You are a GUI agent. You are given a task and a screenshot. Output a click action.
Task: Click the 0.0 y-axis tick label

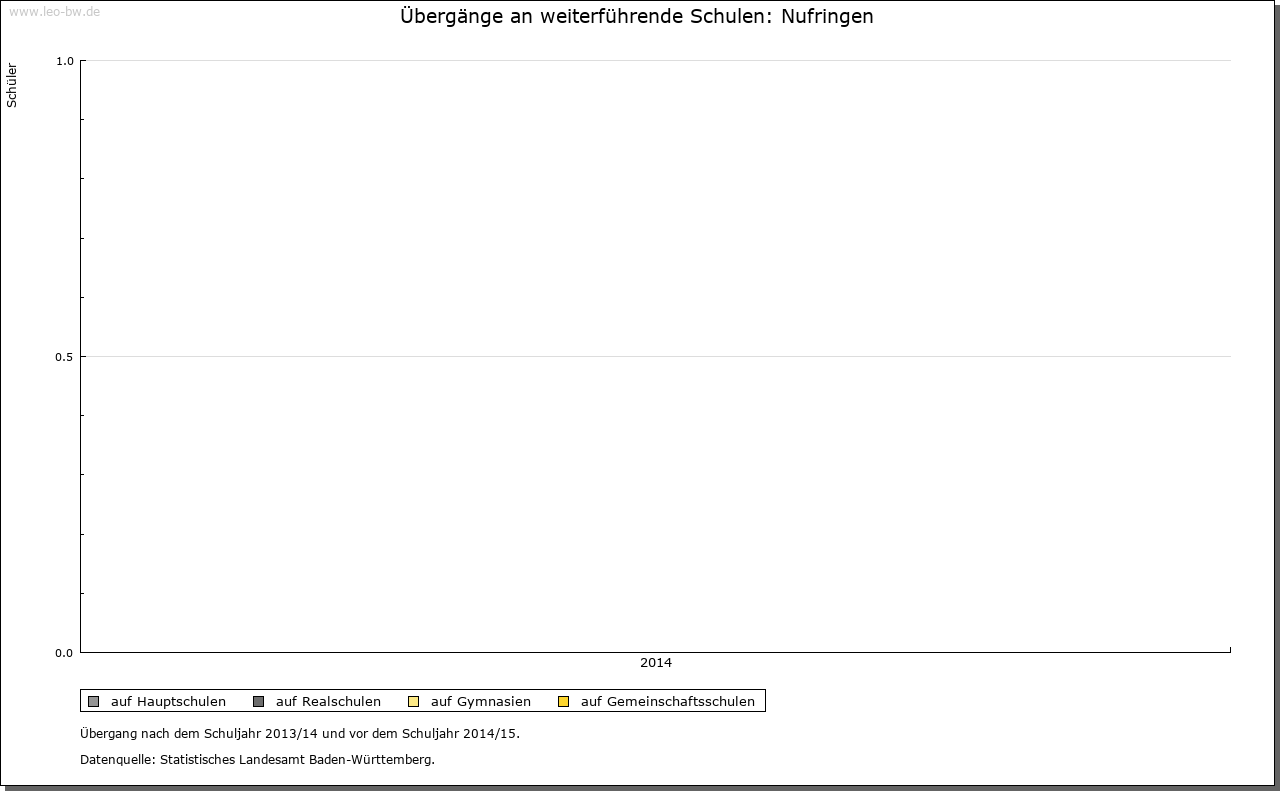tap(64, 653)
